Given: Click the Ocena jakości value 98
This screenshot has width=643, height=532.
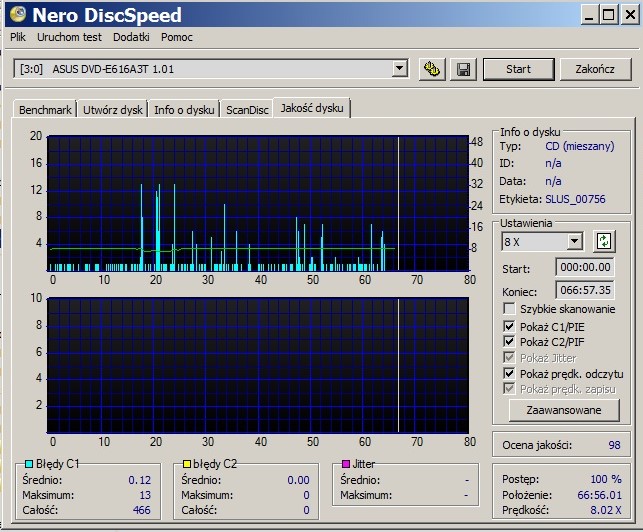Looking at the screenshot, I should pyautogui.click(x=614, y=445).
